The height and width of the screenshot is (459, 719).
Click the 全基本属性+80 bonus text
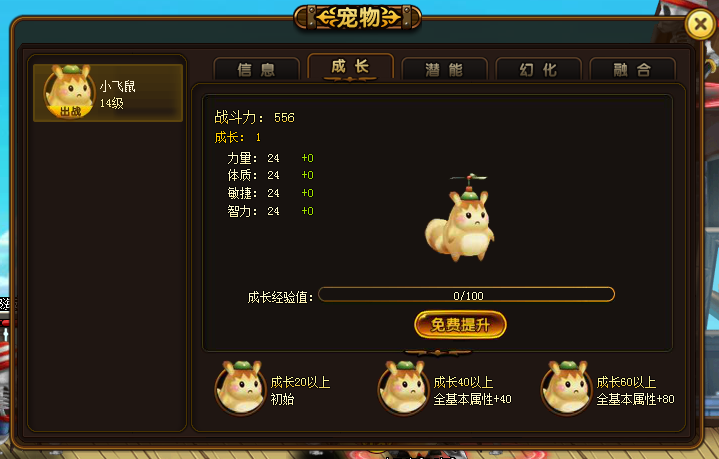(x=636, y=399)
